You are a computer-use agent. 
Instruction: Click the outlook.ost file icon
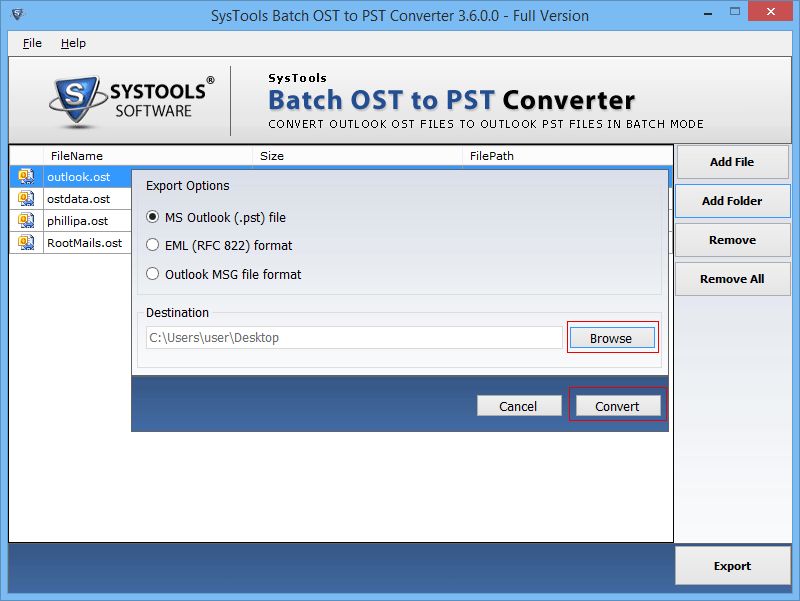coord(26,177)
